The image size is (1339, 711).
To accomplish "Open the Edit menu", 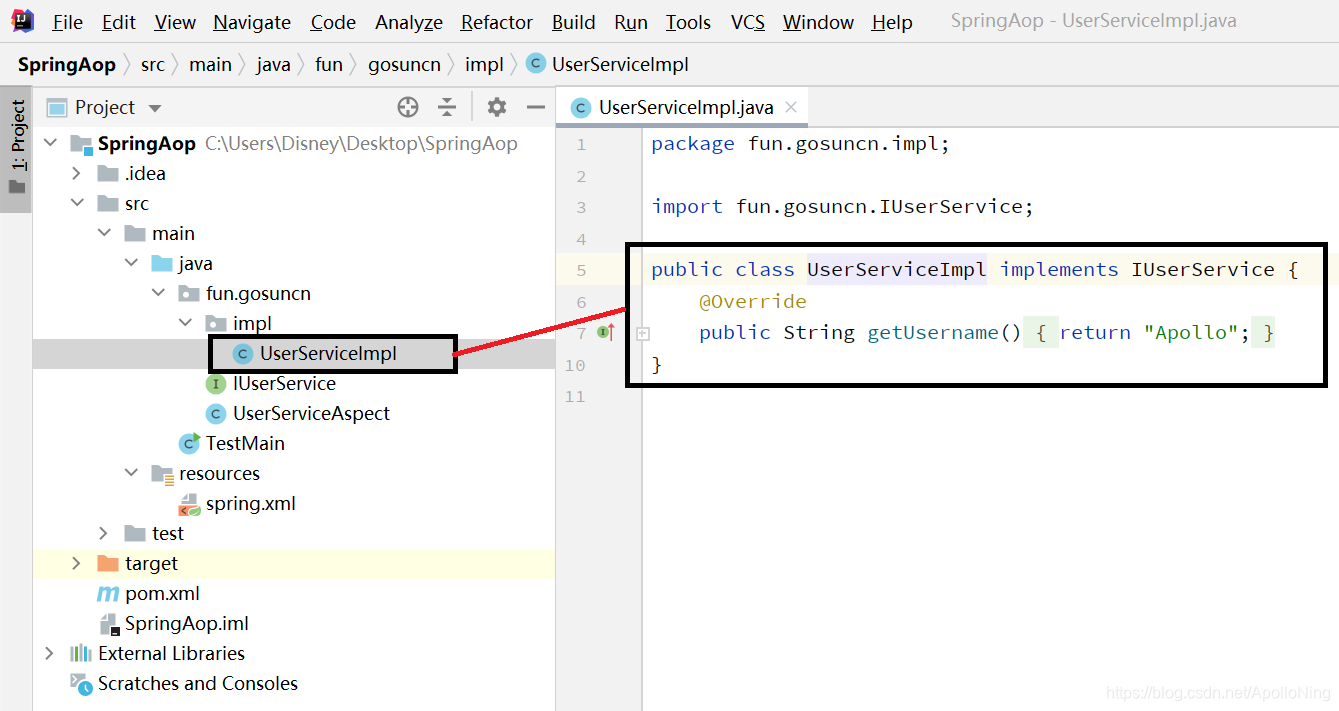I will pyautogui.click(x=119, y=22).
